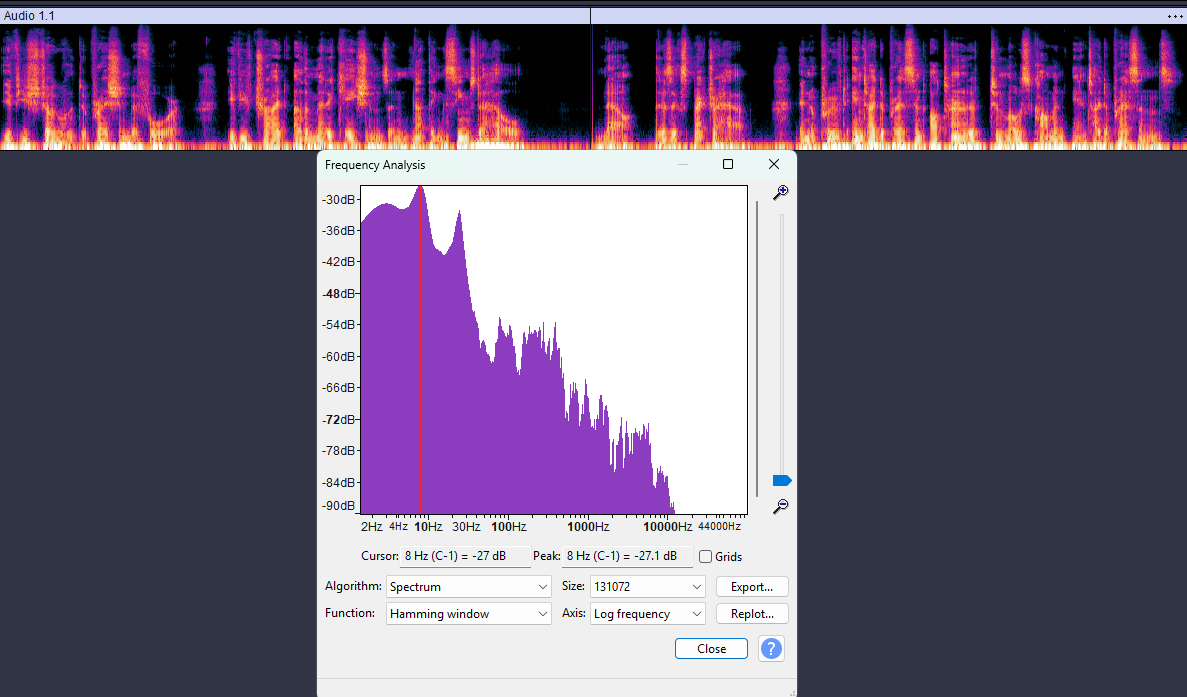Click the 100Hz axis label
The width and height of the screenshot is (1187, 697).
(509, 527)
